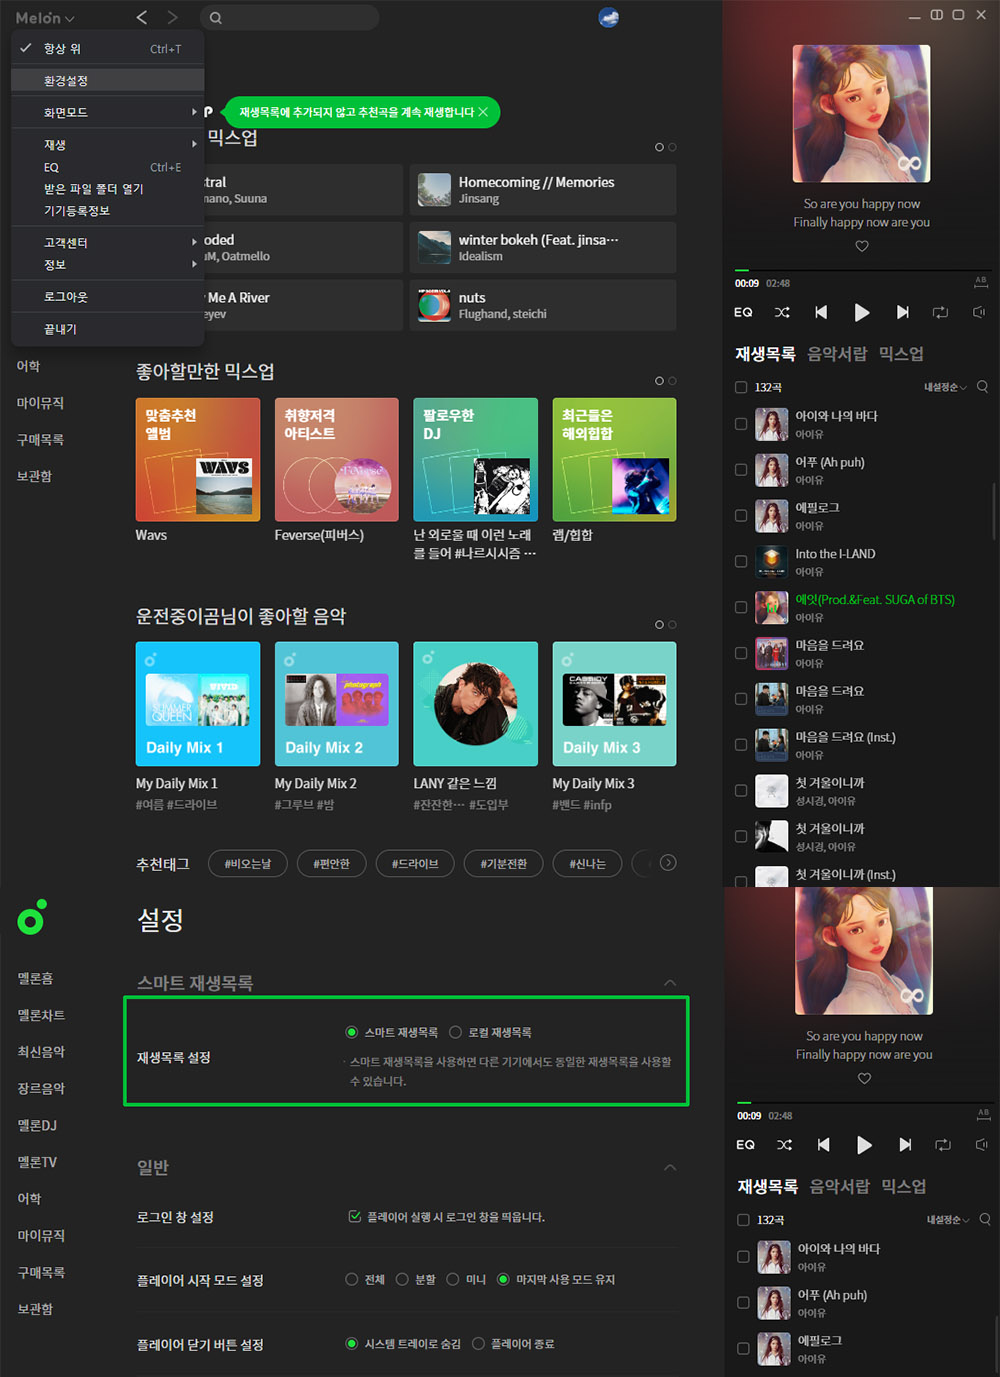The width and height of the screenshot is (1000, 1377).
Task: Click the #기분전환 tag button
Action: coord(504,864)
